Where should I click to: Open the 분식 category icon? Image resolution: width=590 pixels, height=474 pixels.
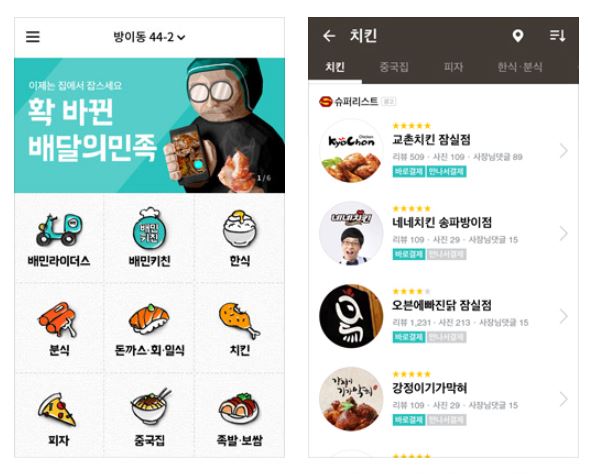pyautogui.click(x=59, y=329)
